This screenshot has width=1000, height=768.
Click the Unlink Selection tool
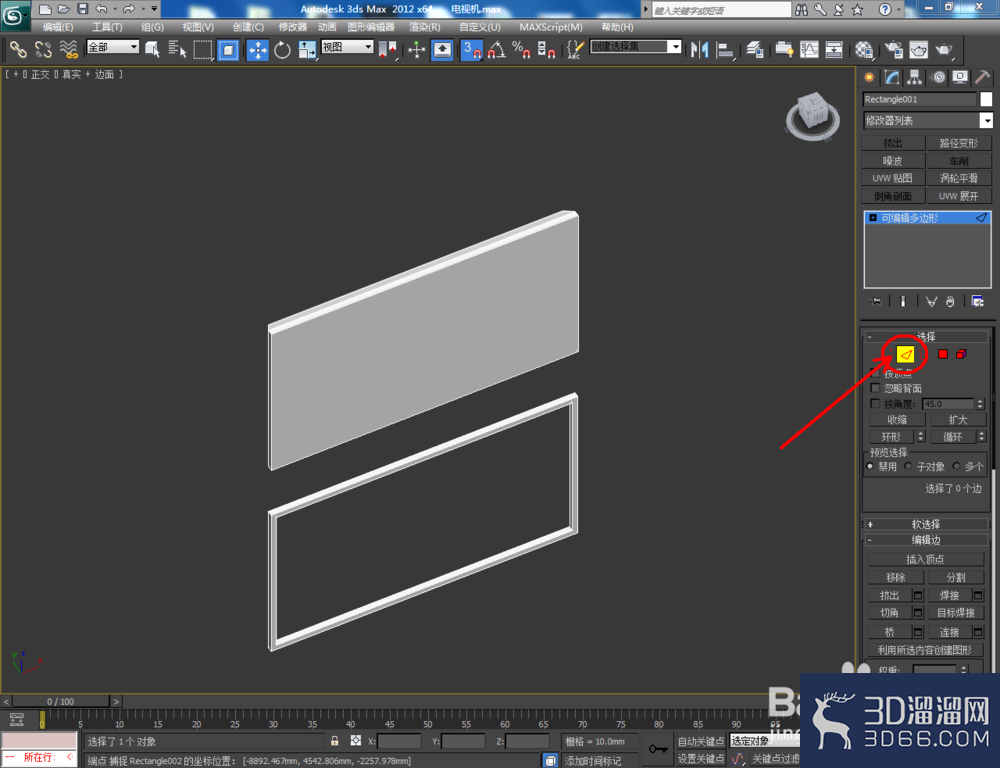43,50
